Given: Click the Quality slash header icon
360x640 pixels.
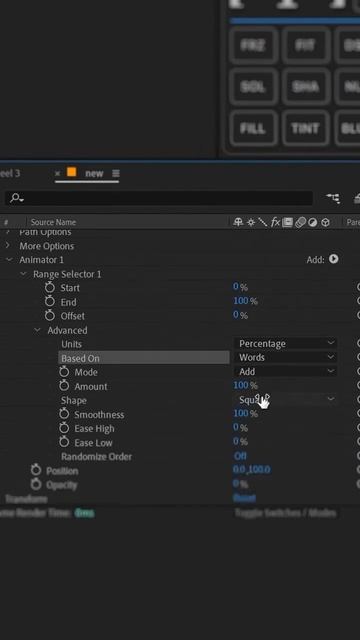Looking at the screenshot, I should pyautogui.click(x=262, y=222).
